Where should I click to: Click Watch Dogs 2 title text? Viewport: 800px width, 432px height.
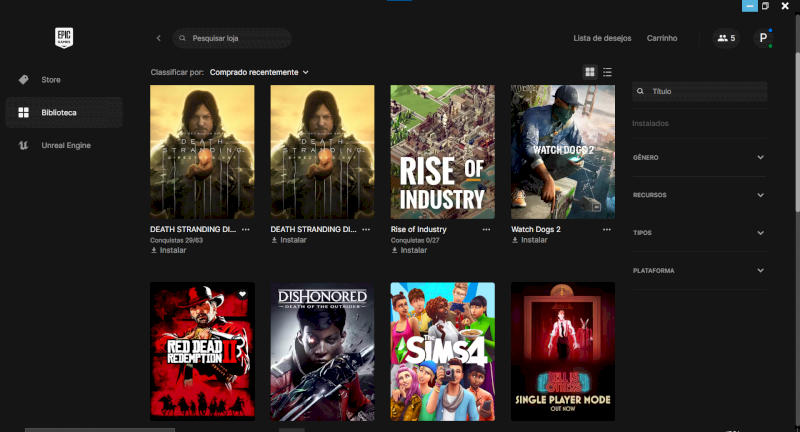pos(536,230)
